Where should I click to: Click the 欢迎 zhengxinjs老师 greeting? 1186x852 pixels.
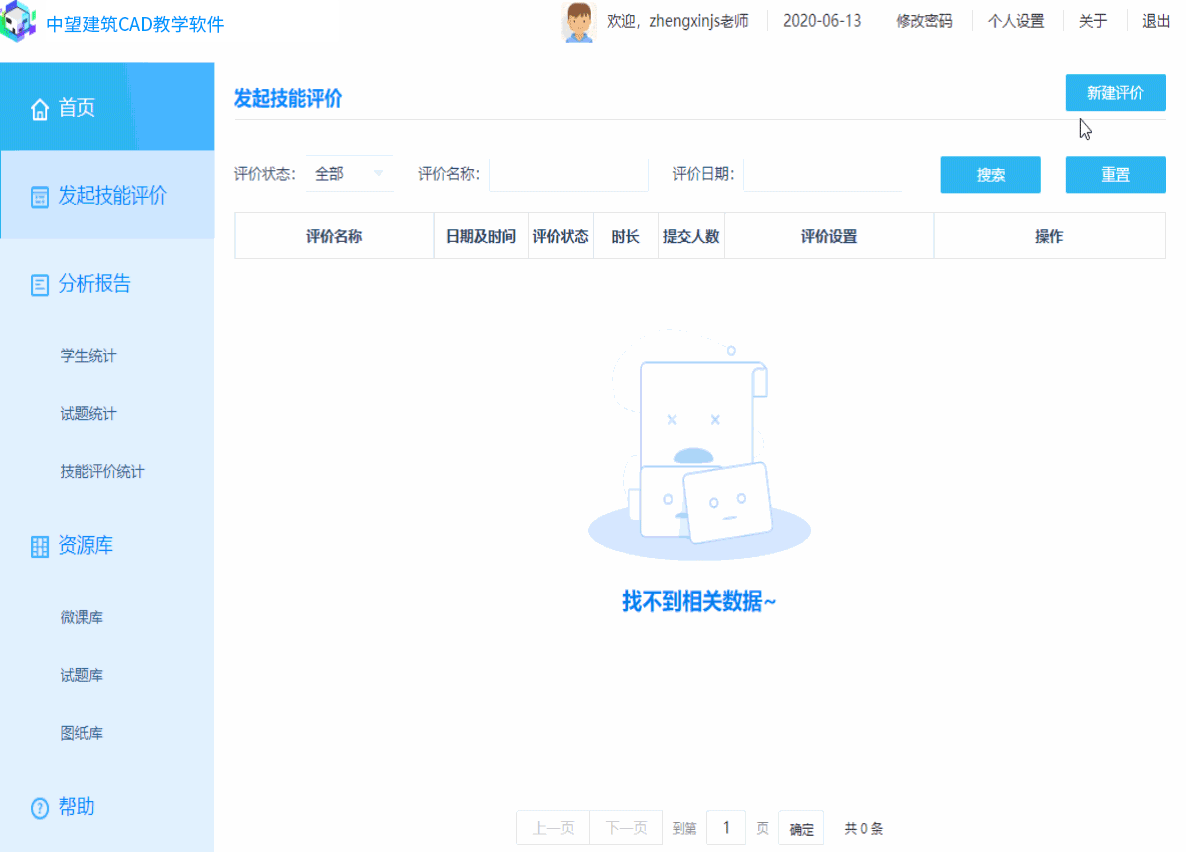[x=678, y=21]
